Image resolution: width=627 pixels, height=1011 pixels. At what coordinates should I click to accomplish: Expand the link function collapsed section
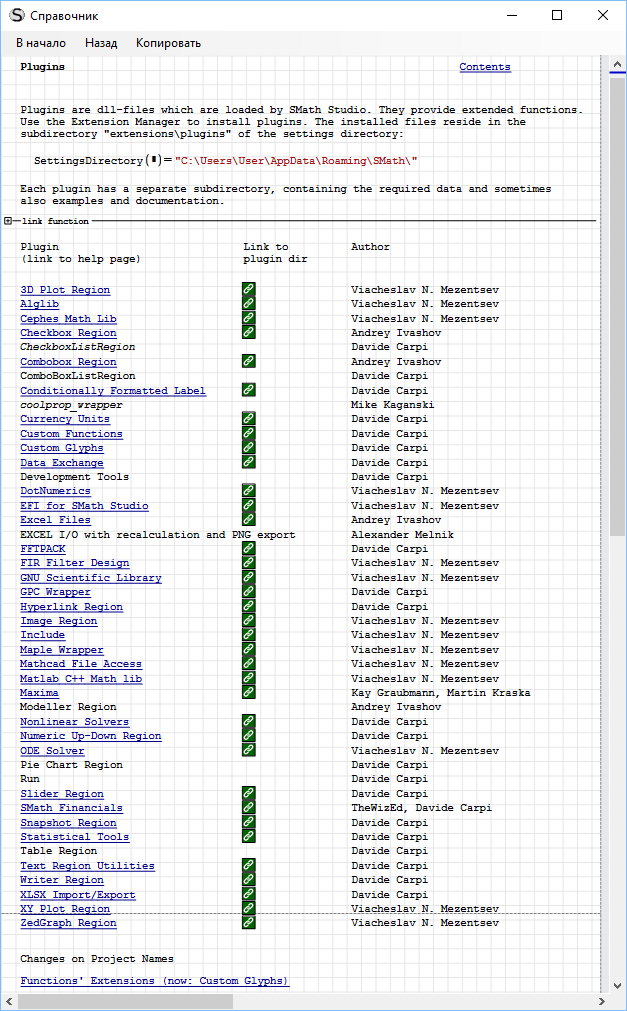[x=8, y=221]
